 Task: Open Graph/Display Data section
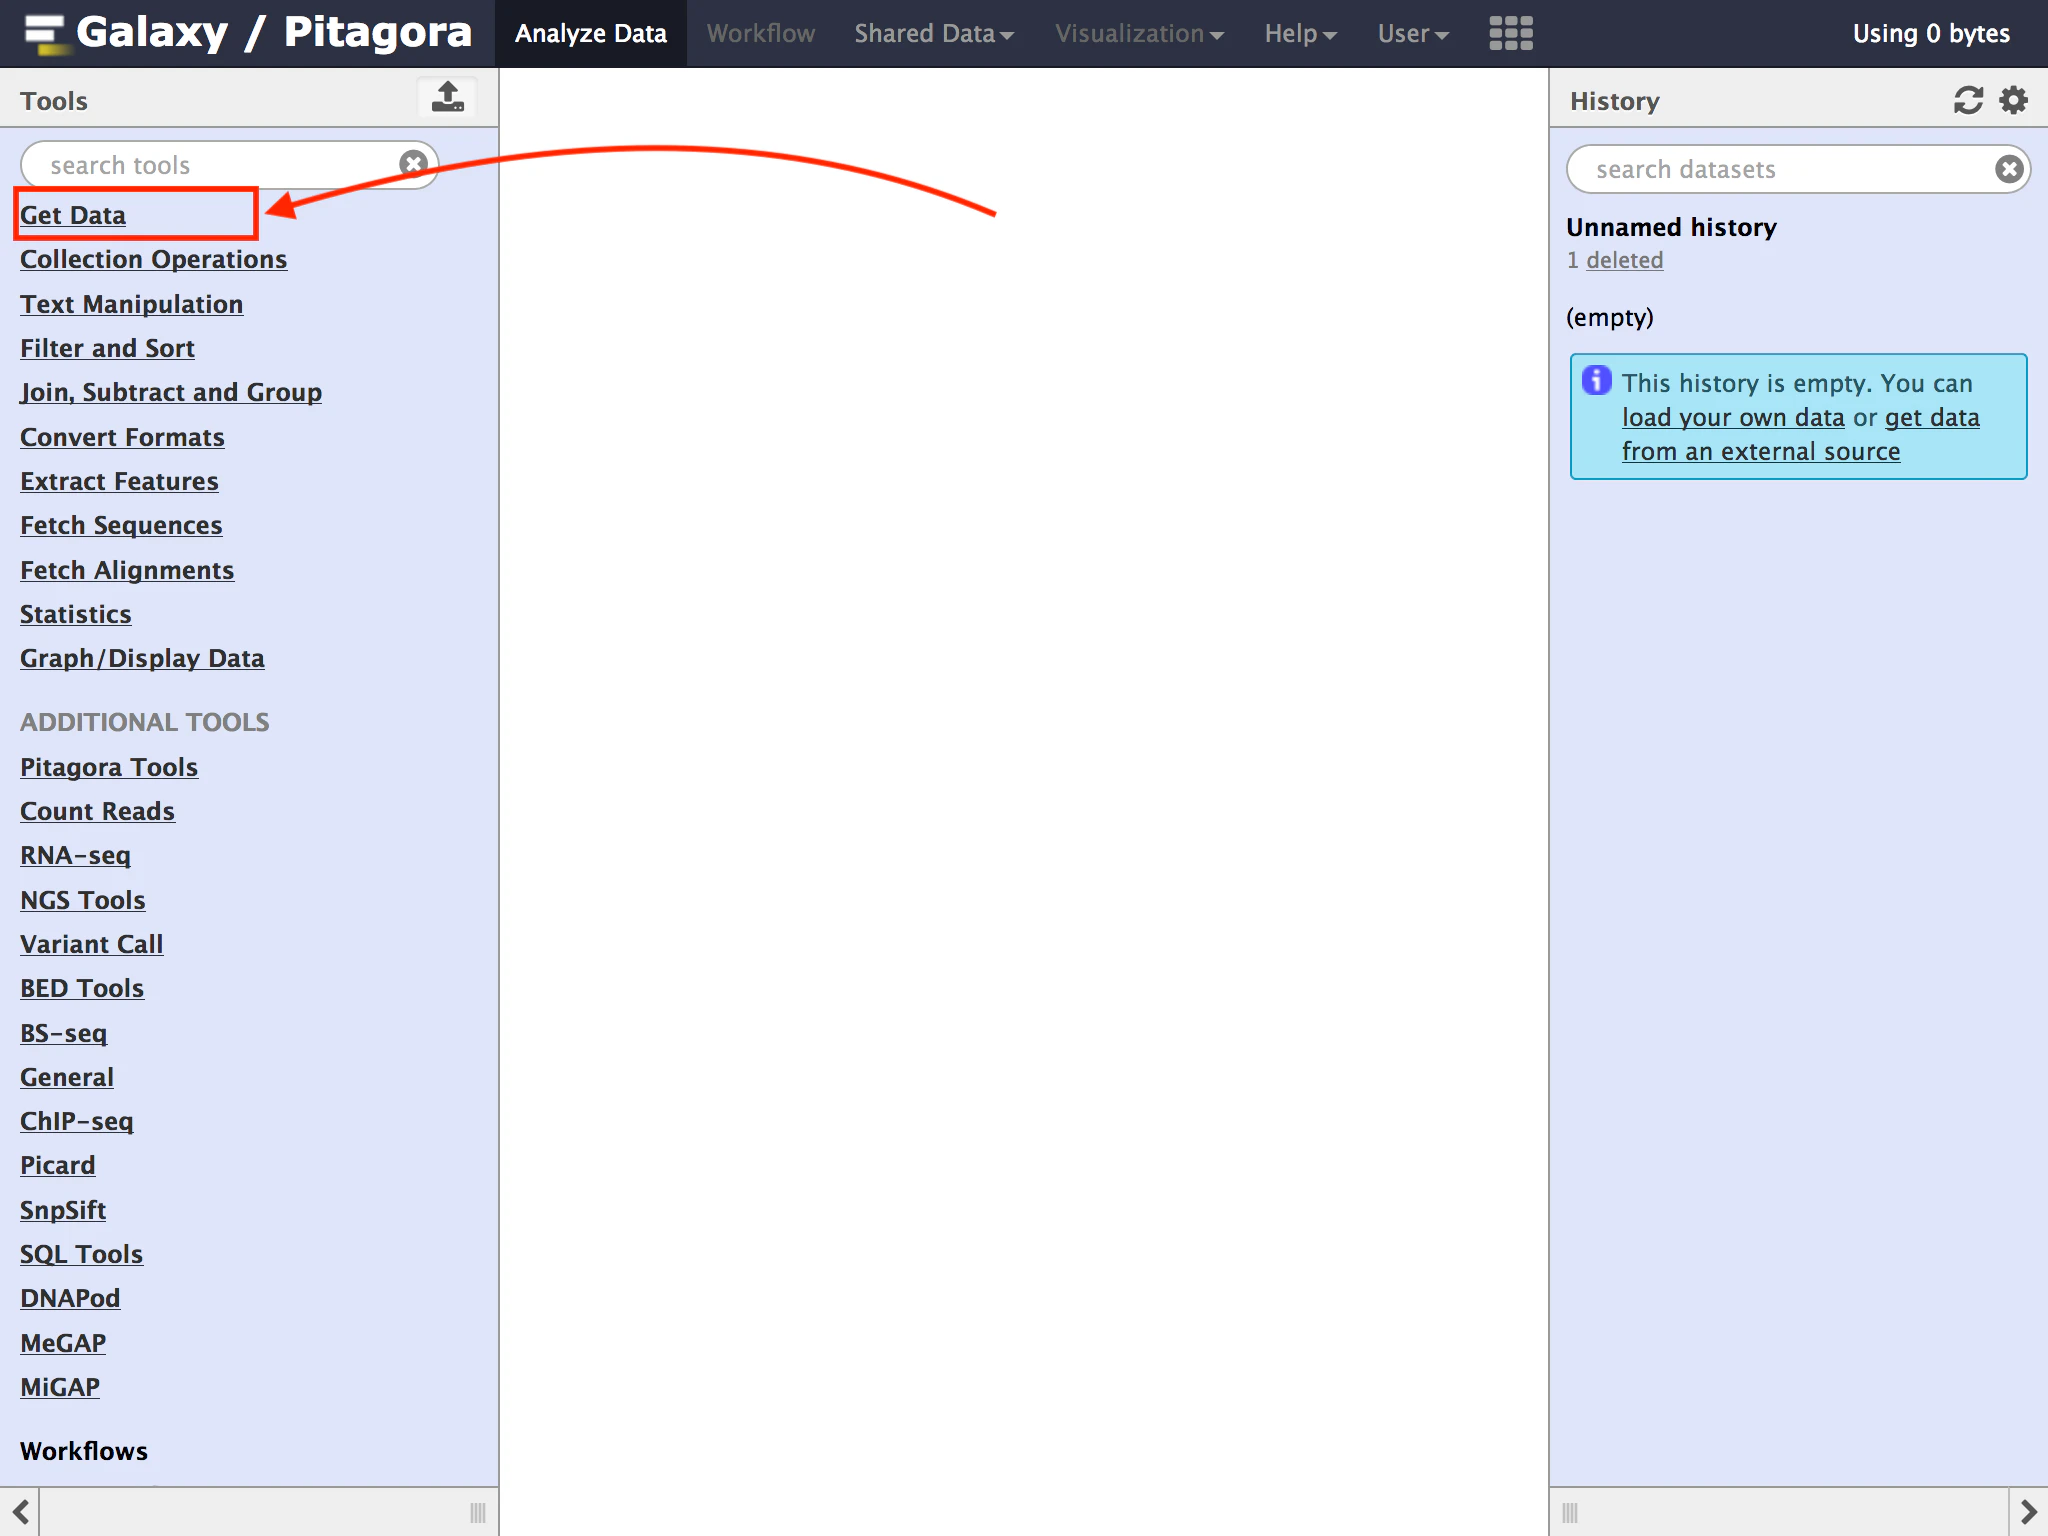[x=142, y=658]
